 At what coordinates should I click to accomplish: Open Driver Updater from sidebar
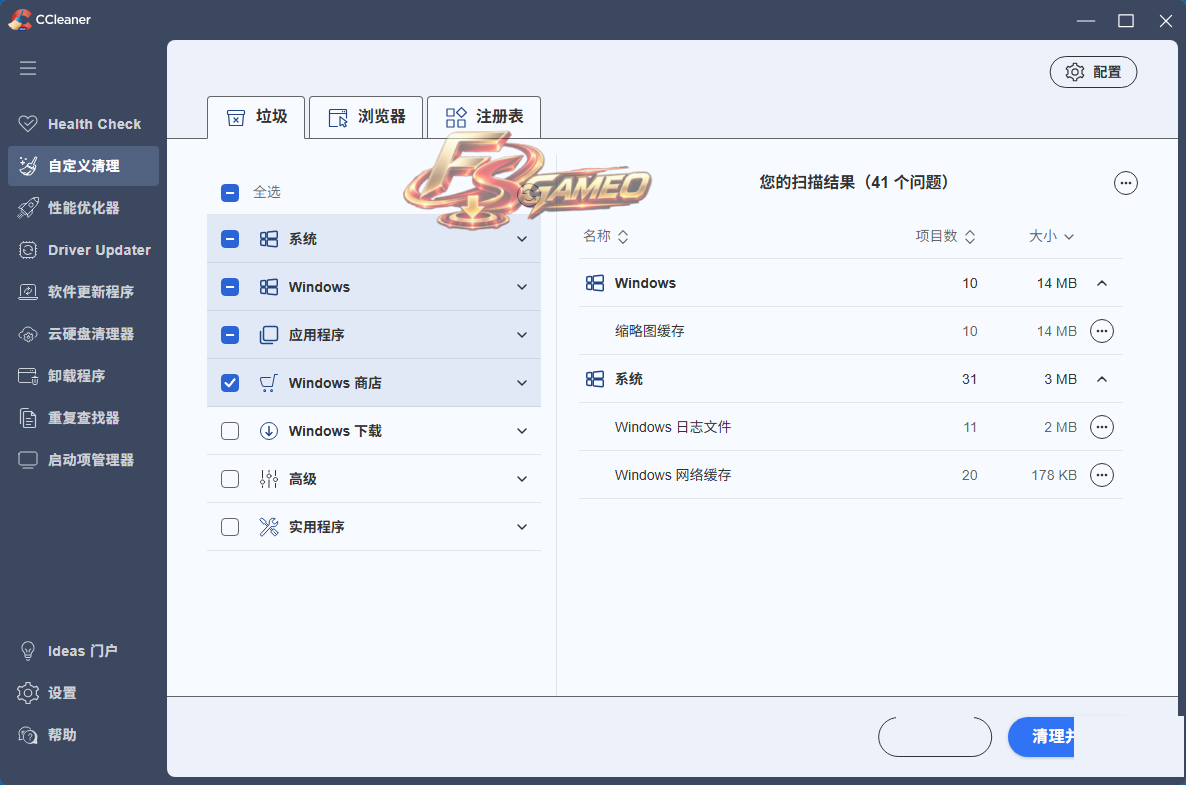click(x=83, y=250)
